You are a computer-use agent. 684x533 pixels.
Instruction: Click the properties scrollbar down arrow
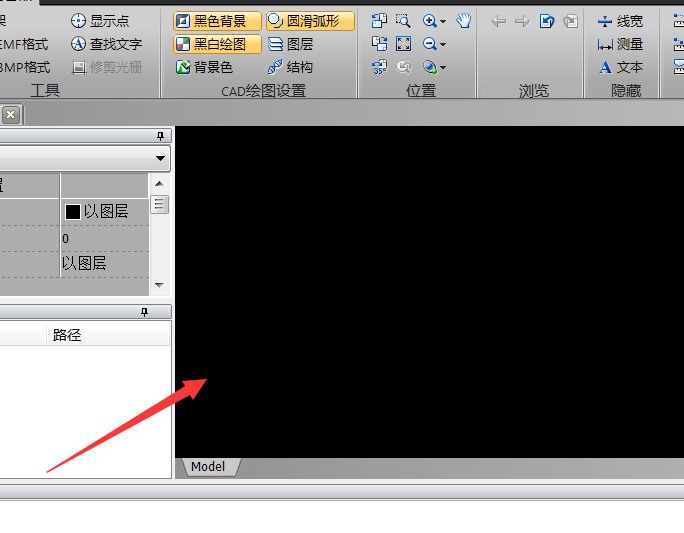[x=159, y=285]
